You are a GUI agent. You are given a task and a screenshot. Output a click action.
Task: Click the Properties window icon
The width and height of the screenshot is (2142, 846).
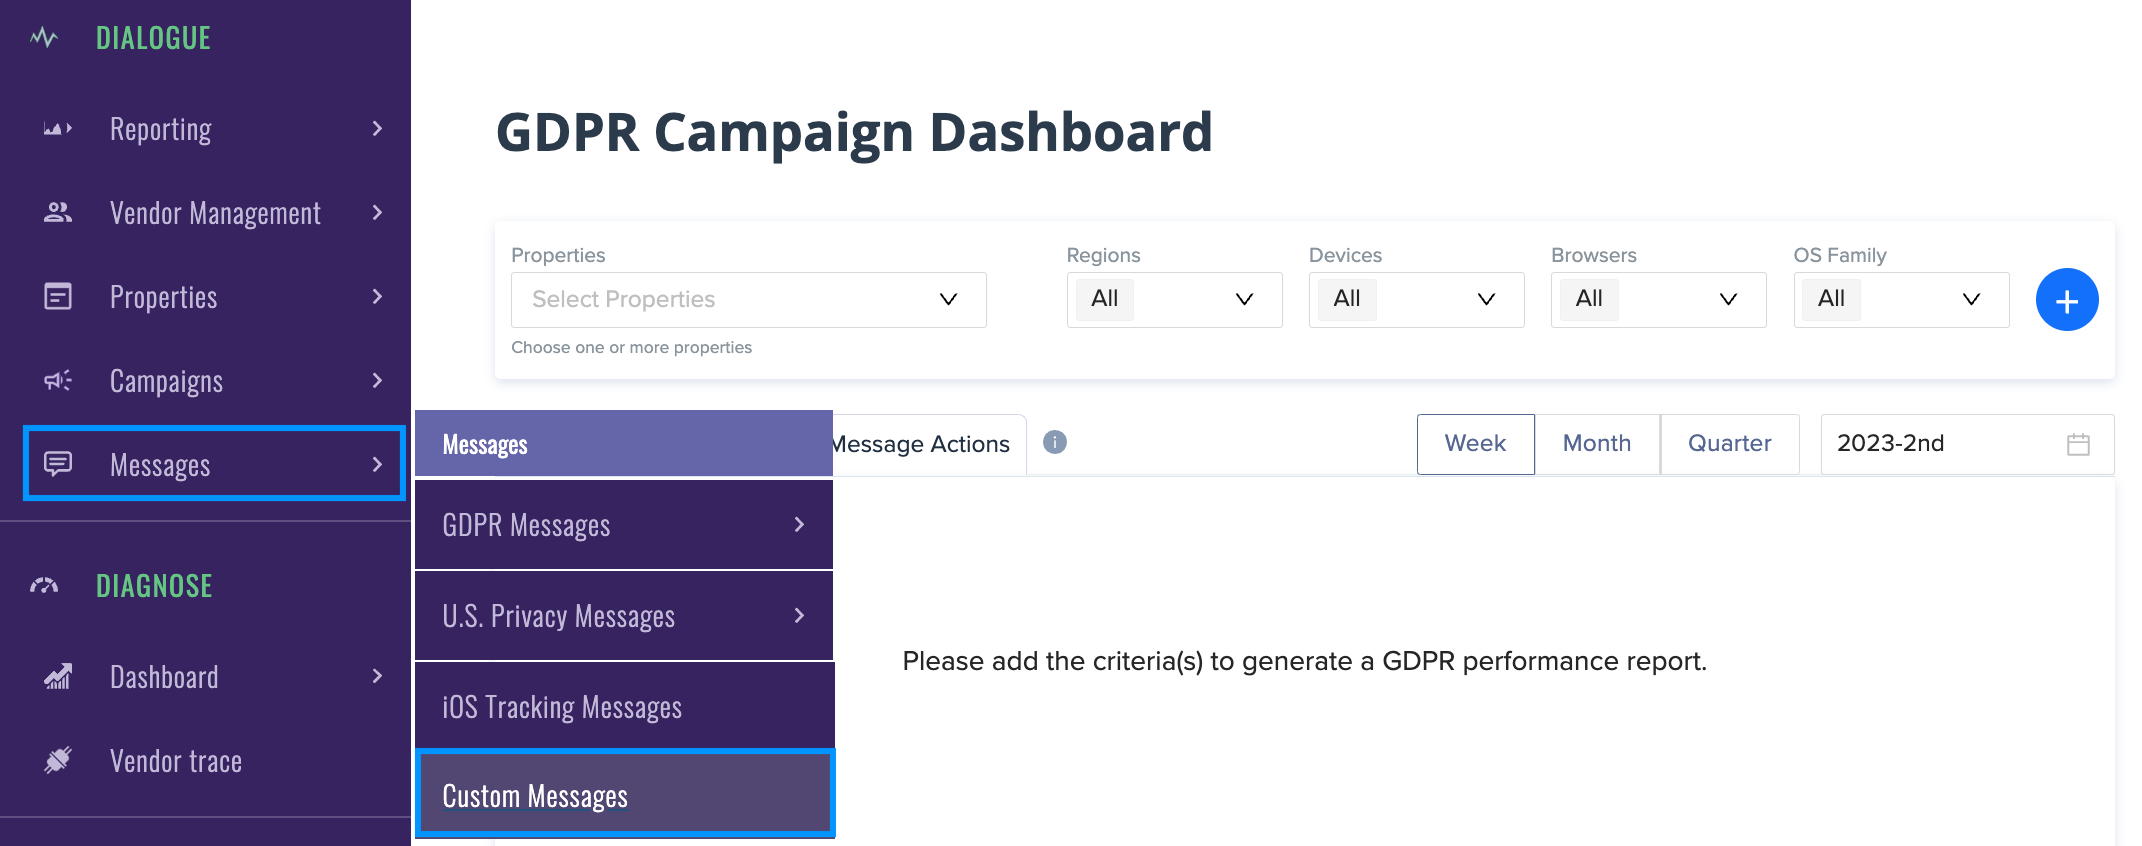click(58, 296)
